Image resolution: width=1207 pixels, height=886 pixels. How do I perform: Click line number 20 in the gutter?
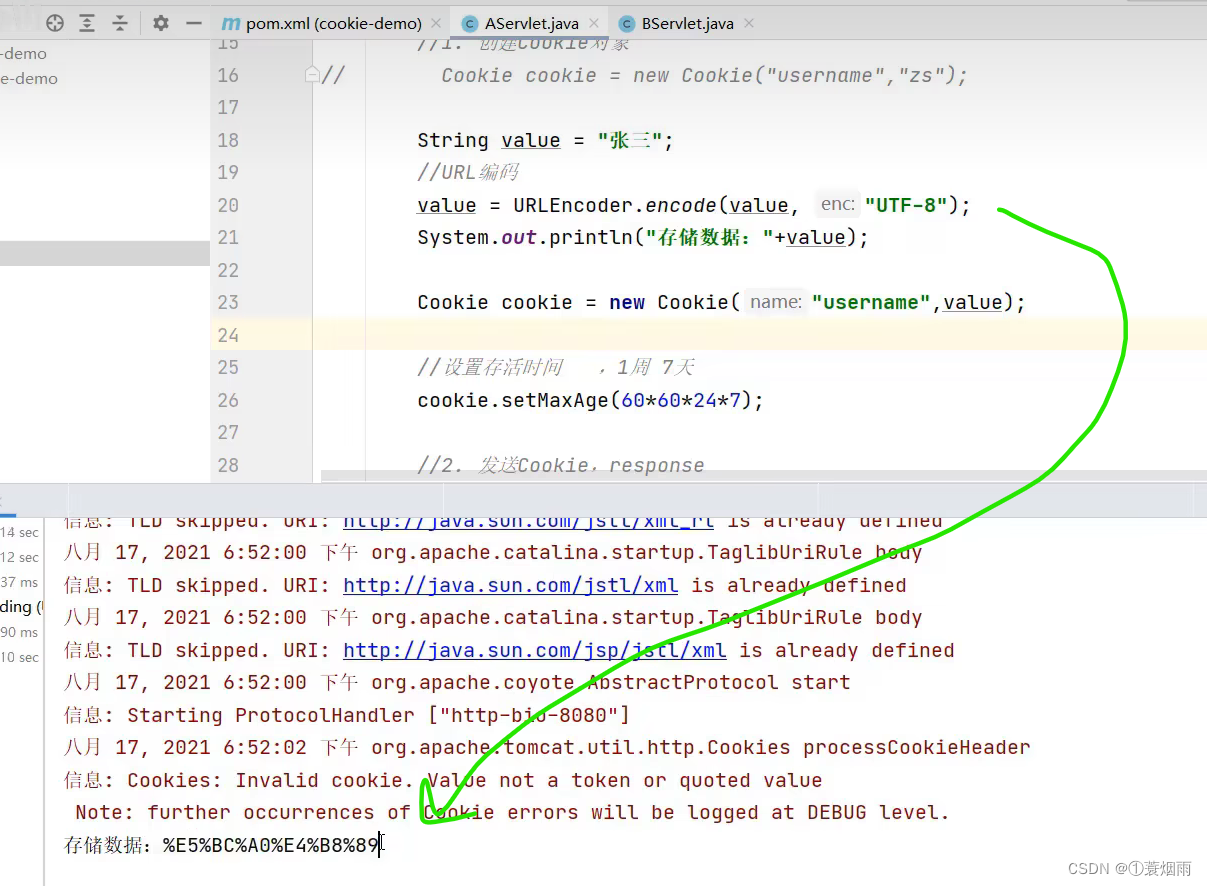tap(228, 205)
